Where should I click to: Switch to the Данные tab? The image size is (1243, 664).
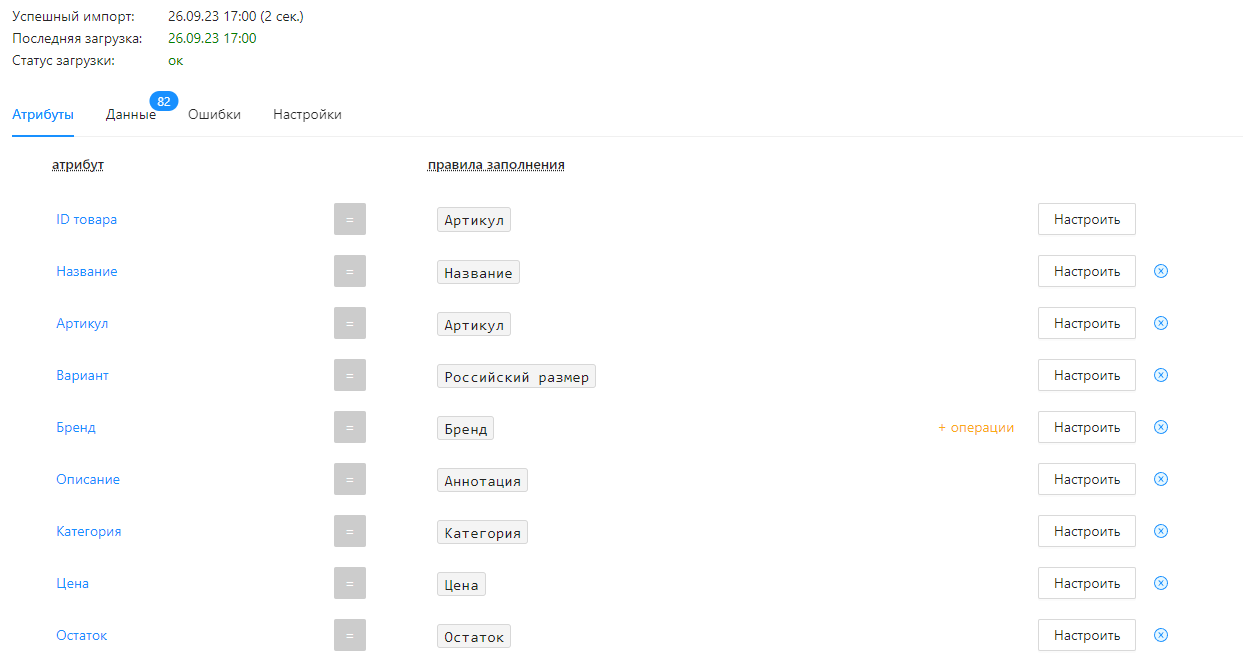(x=131, y=115)
